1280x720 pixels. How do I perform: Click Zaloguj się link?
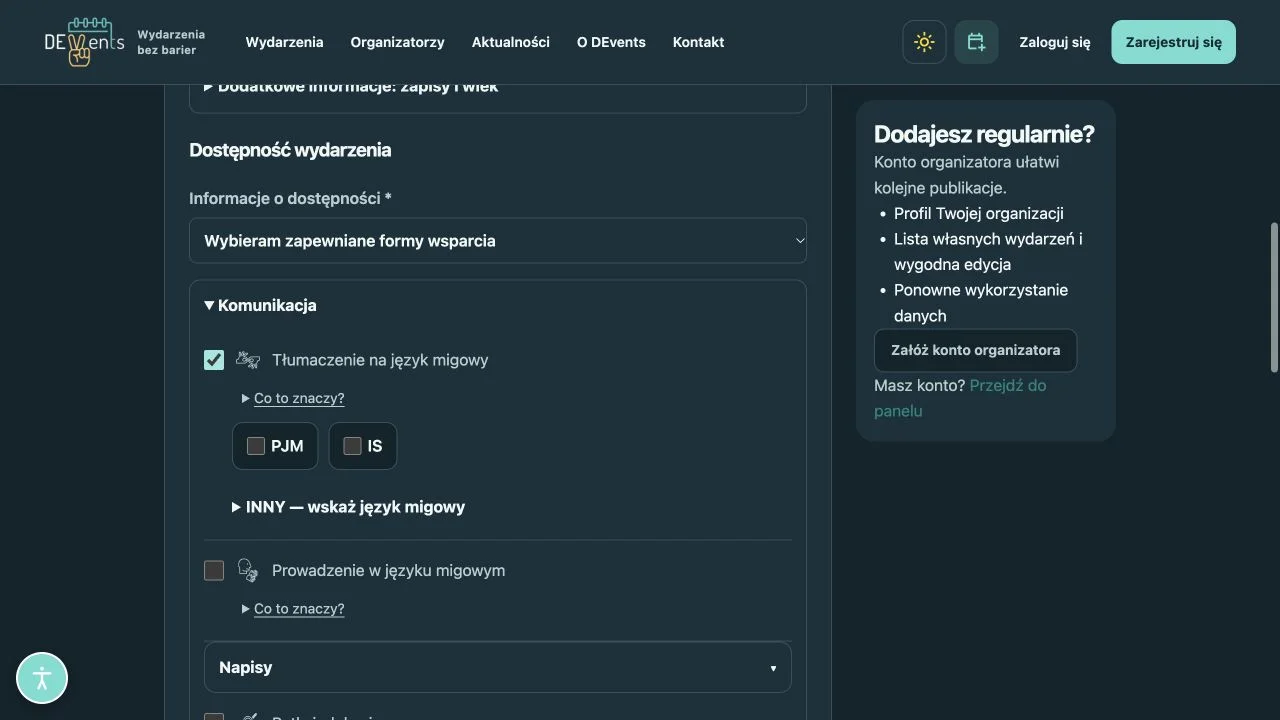pyautogui.click(x=1055, y=42)
